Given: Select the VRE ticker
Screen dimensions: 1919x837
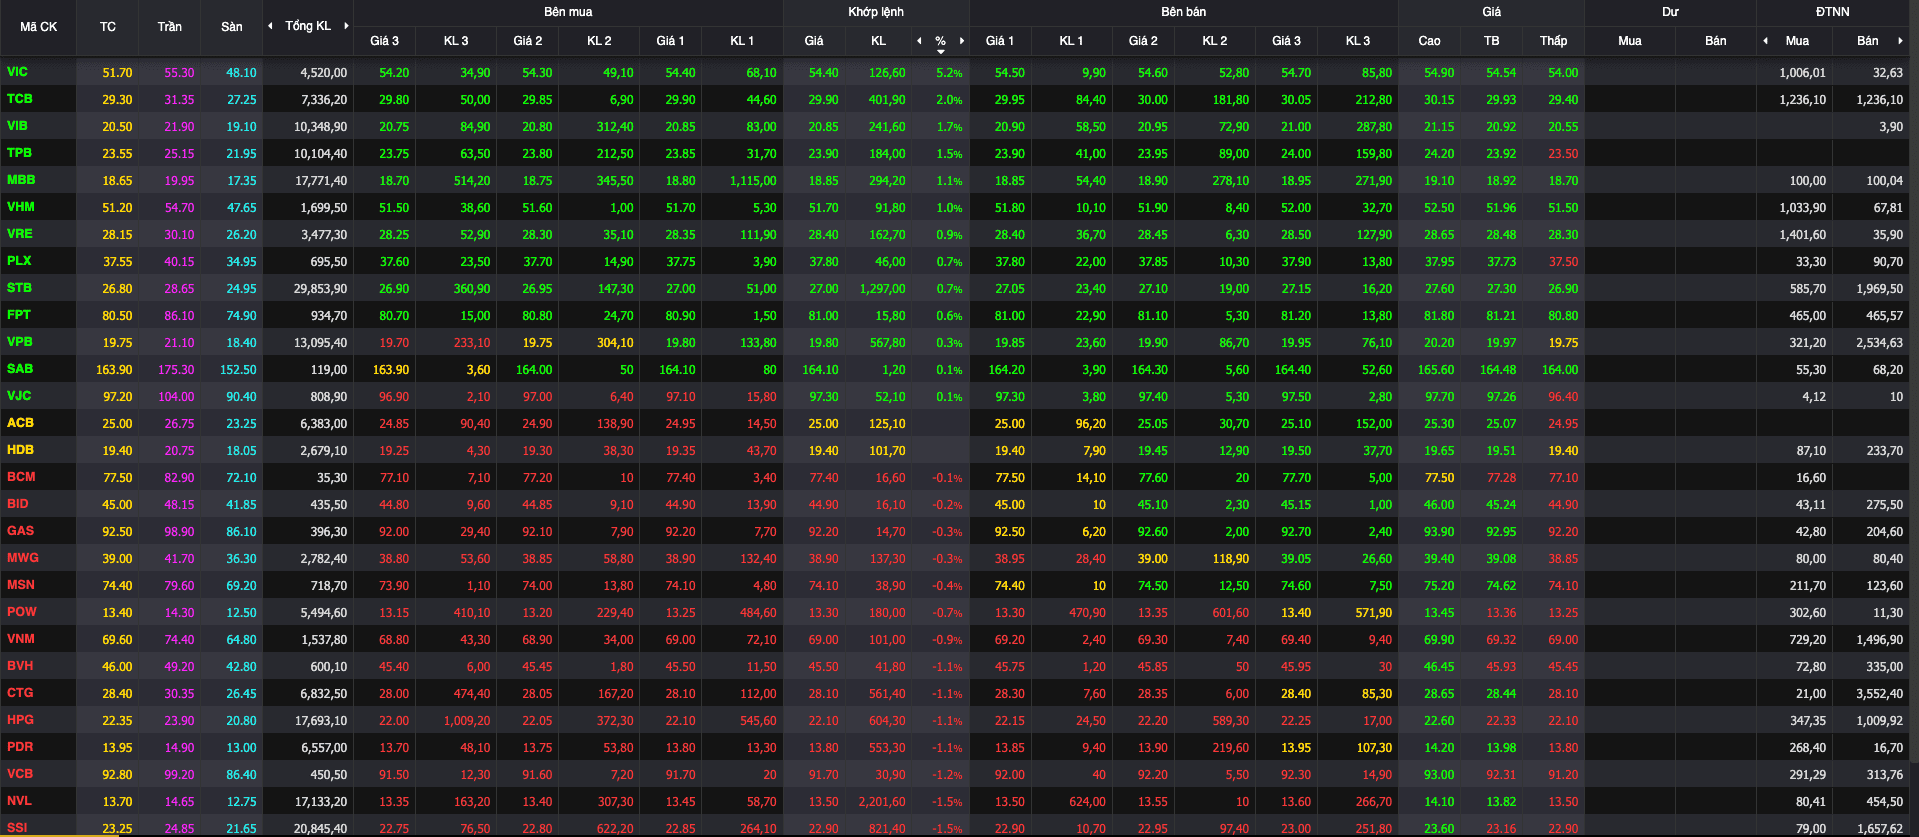Looking at the screenshot, I should pyautogui.click(x=20, y=234).
